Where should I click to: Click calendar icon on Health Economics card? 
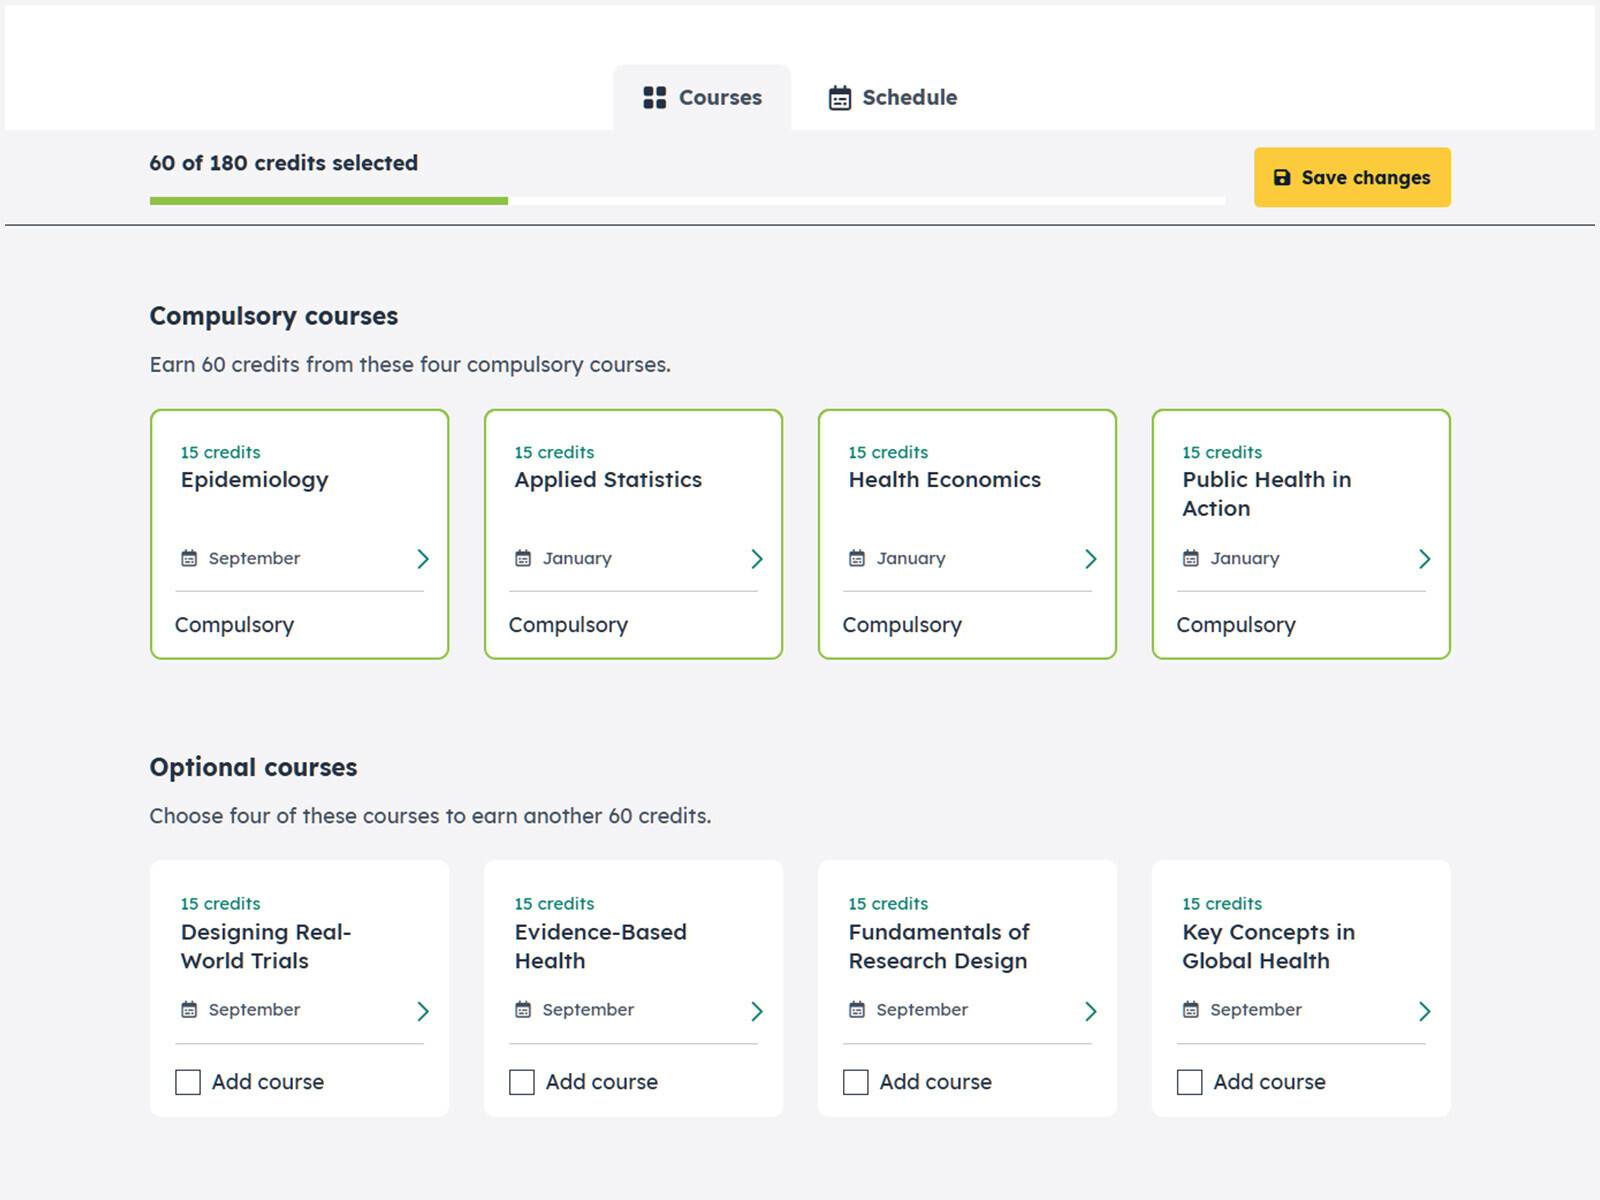click(x=857, y=558)
